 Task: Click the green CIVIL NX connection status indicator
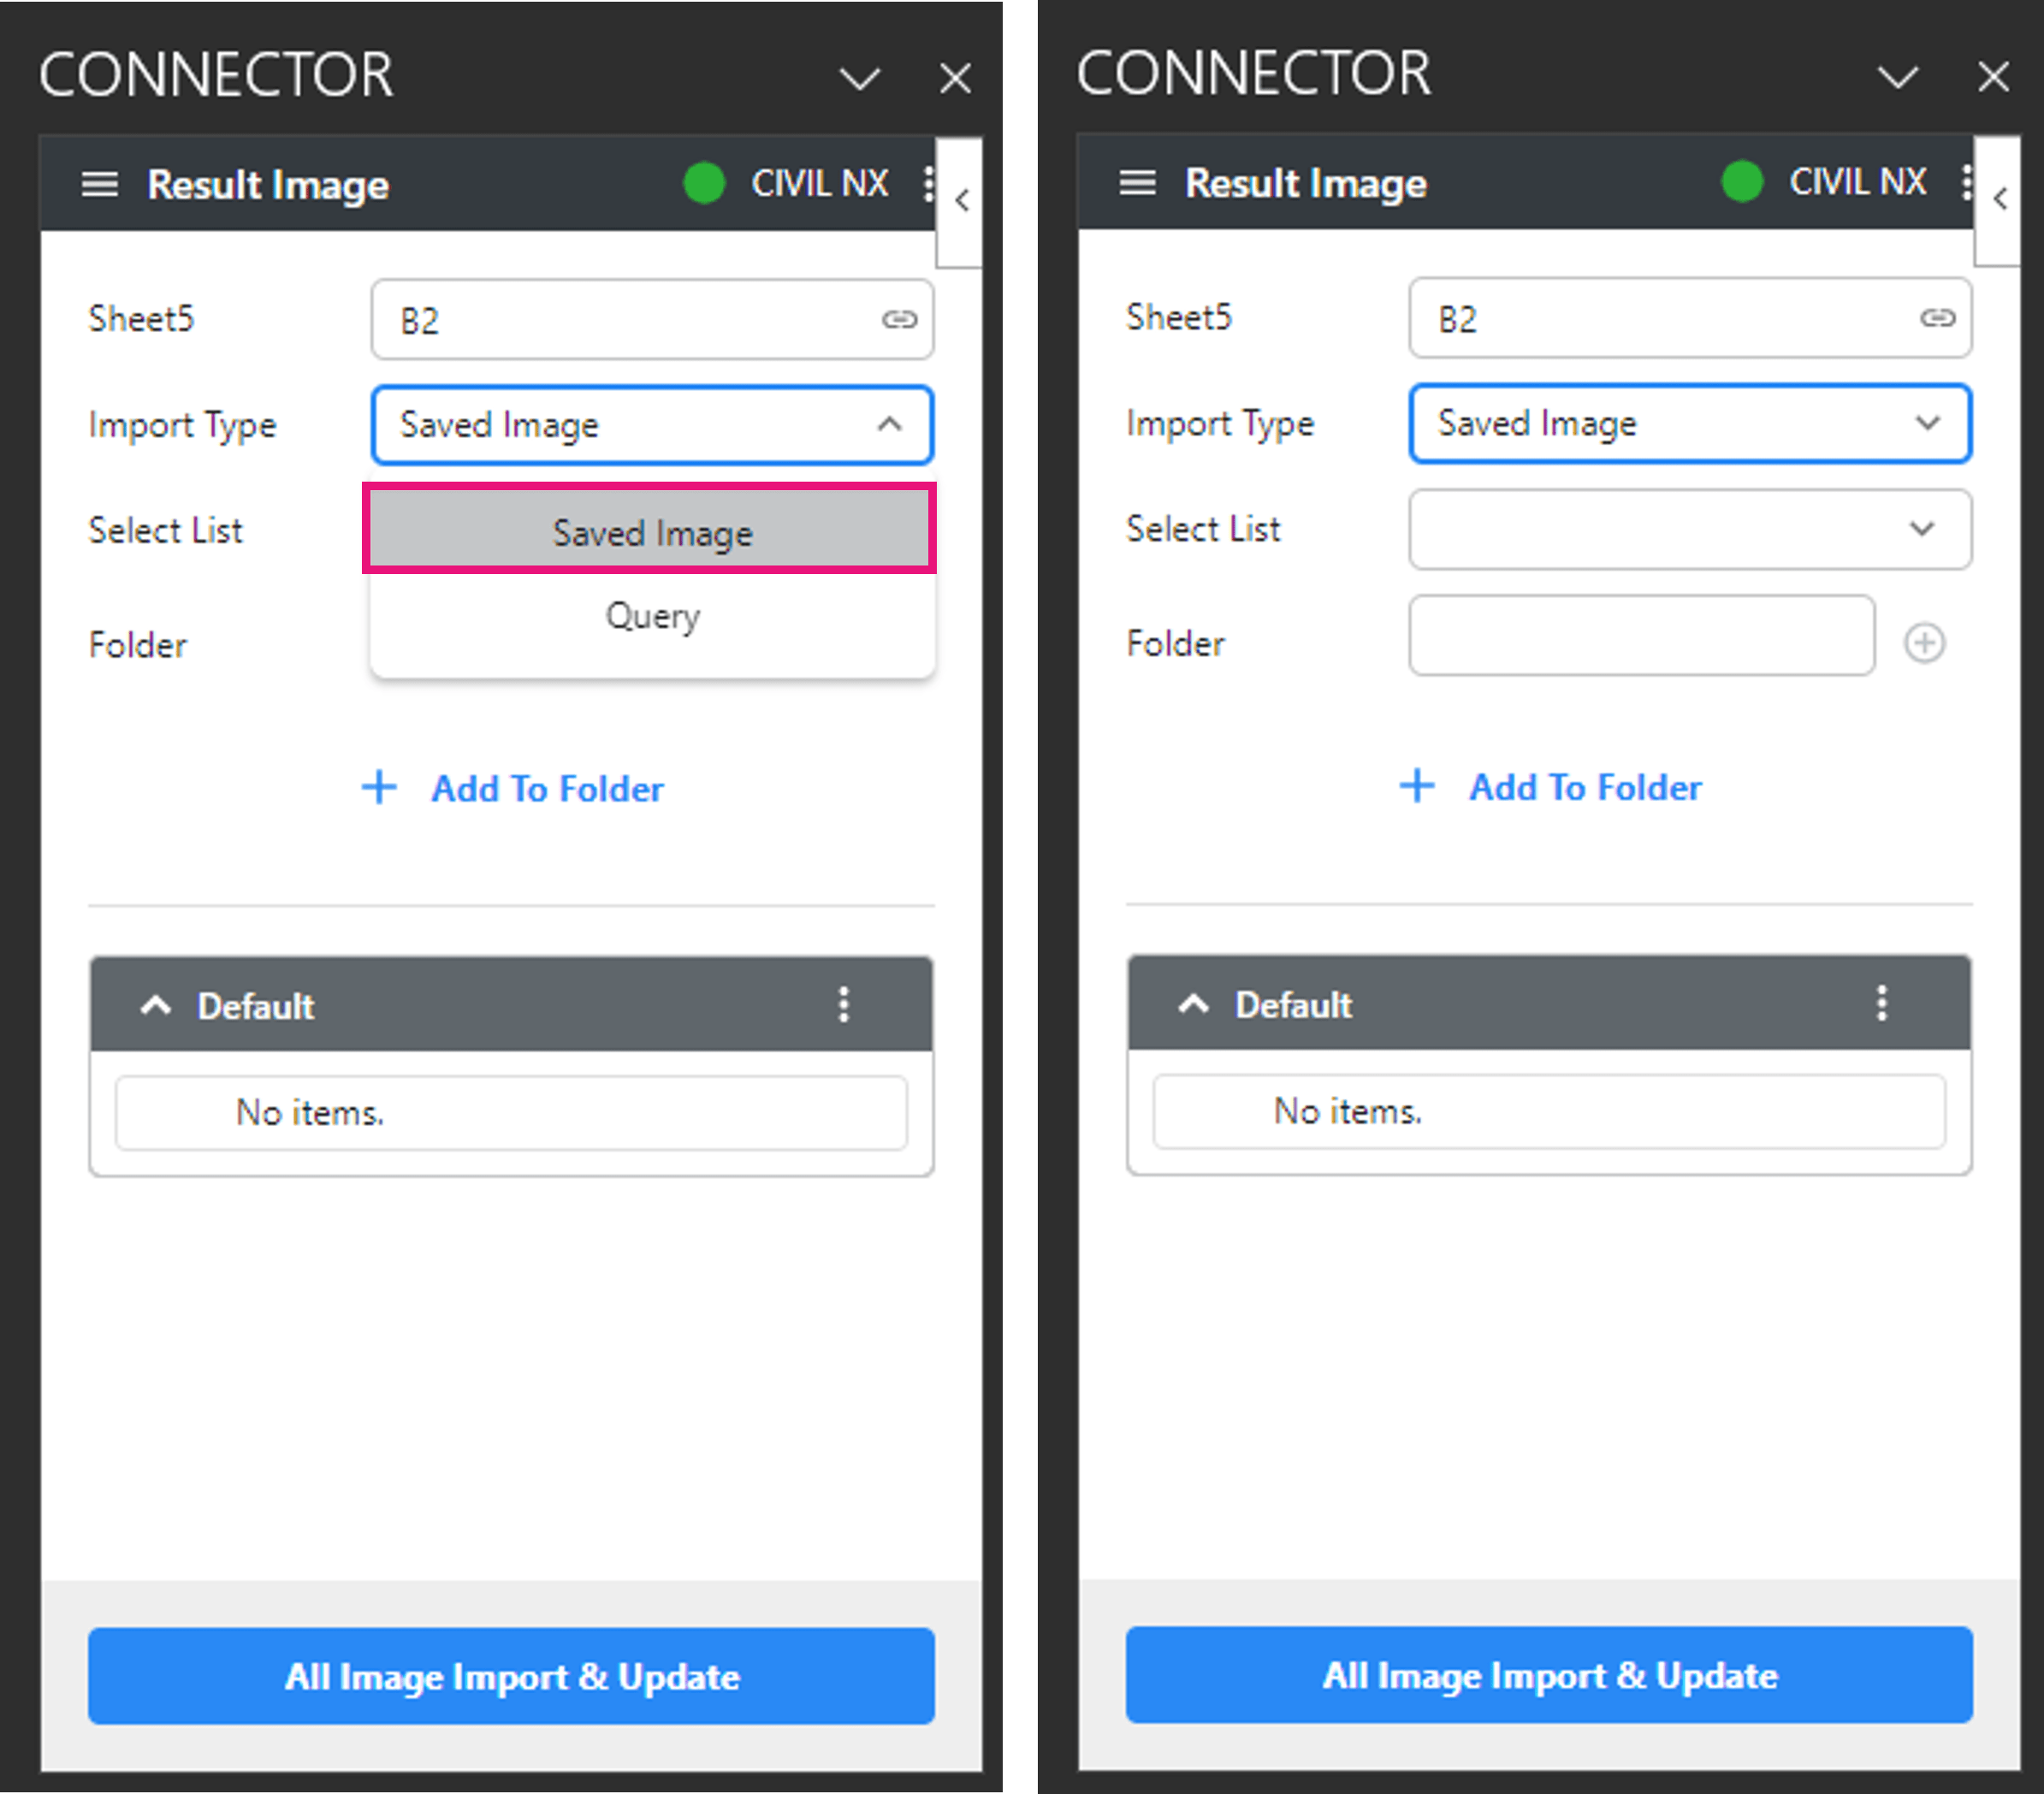(x=703, y=183)
